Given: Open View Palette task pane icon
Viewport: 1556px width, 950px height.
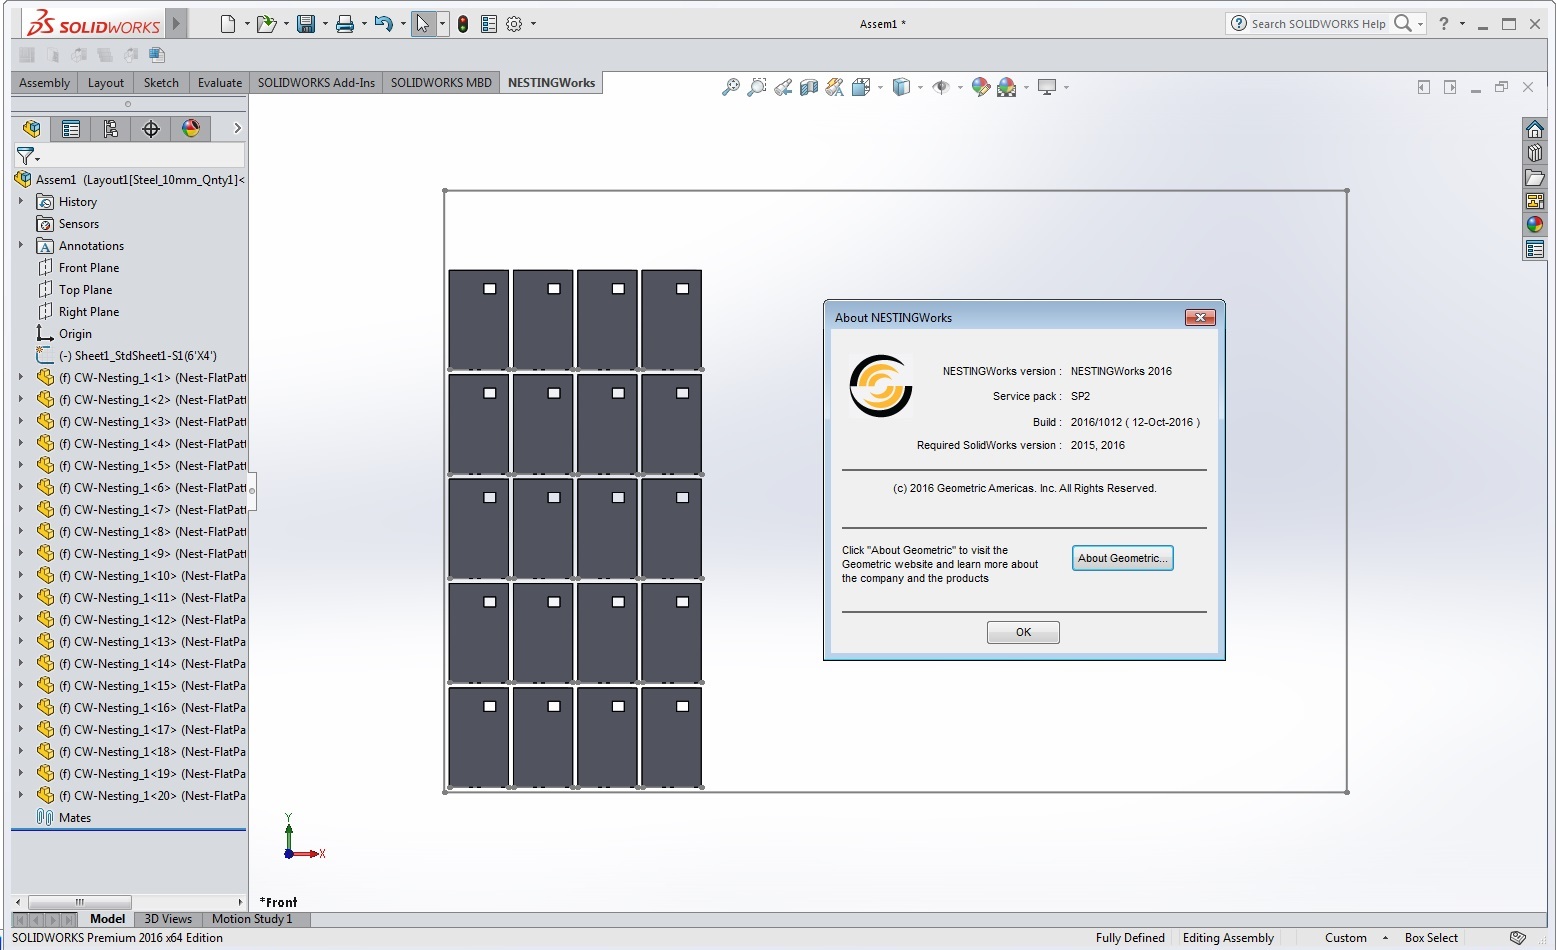Looking at the screenshot, I should pos(1535,201).
